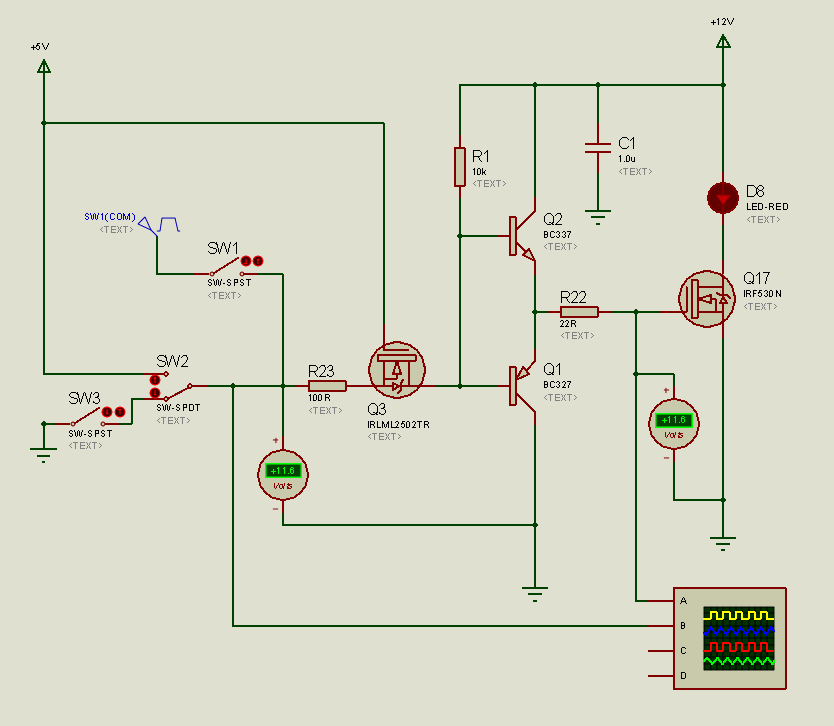
Task: Select the Q17 IRF530N MOSFET symbol
Action: pos(708,298)
